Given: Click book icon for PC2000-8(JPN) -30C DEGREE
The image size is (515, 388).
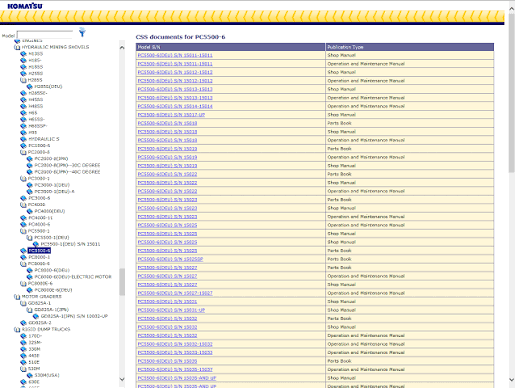Looking at the screenshot, I should pos(29,165).
